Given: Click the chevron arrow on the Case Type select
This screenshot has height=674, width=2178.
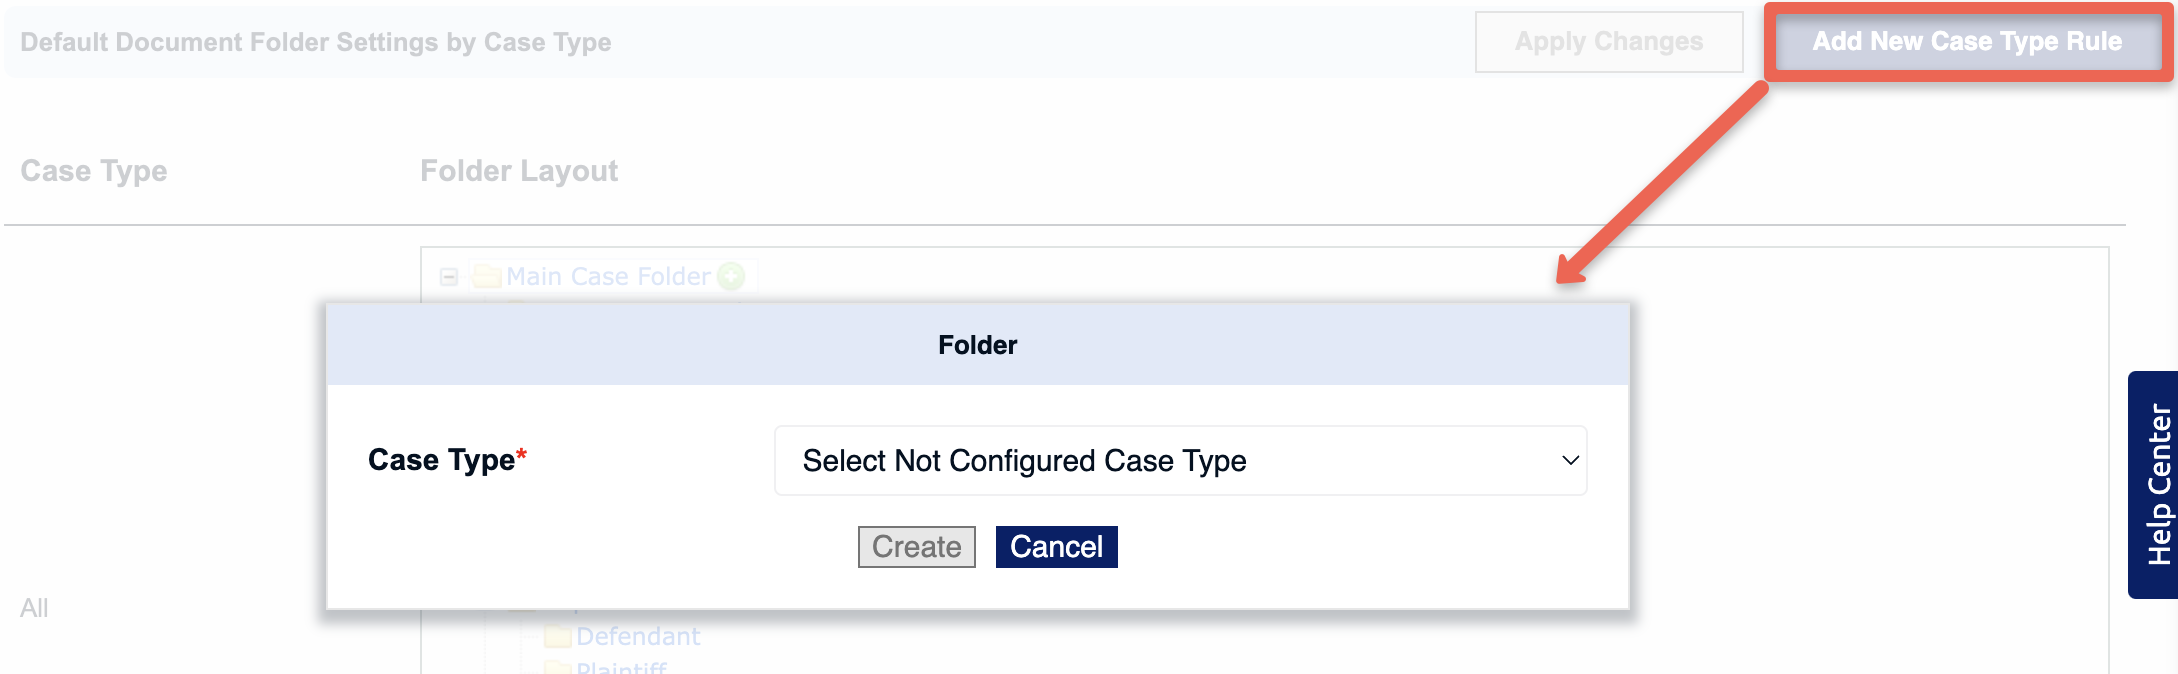Looking at the screenshot, I should pyautogui.click(x=1570, y=460).
